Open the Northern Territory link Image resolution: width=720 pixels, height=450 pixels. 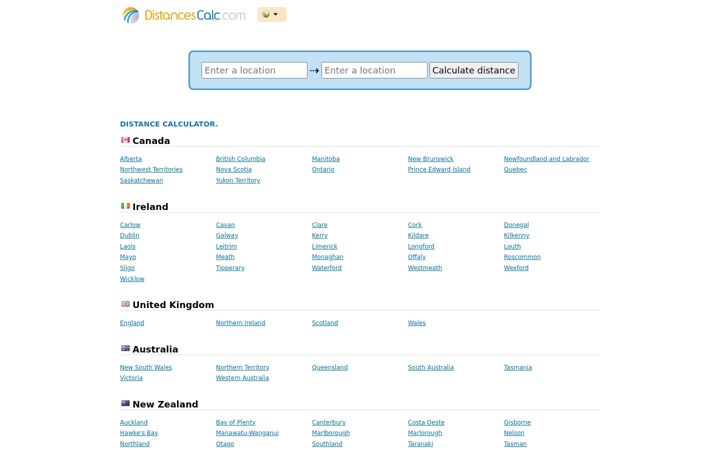(242, 368)
